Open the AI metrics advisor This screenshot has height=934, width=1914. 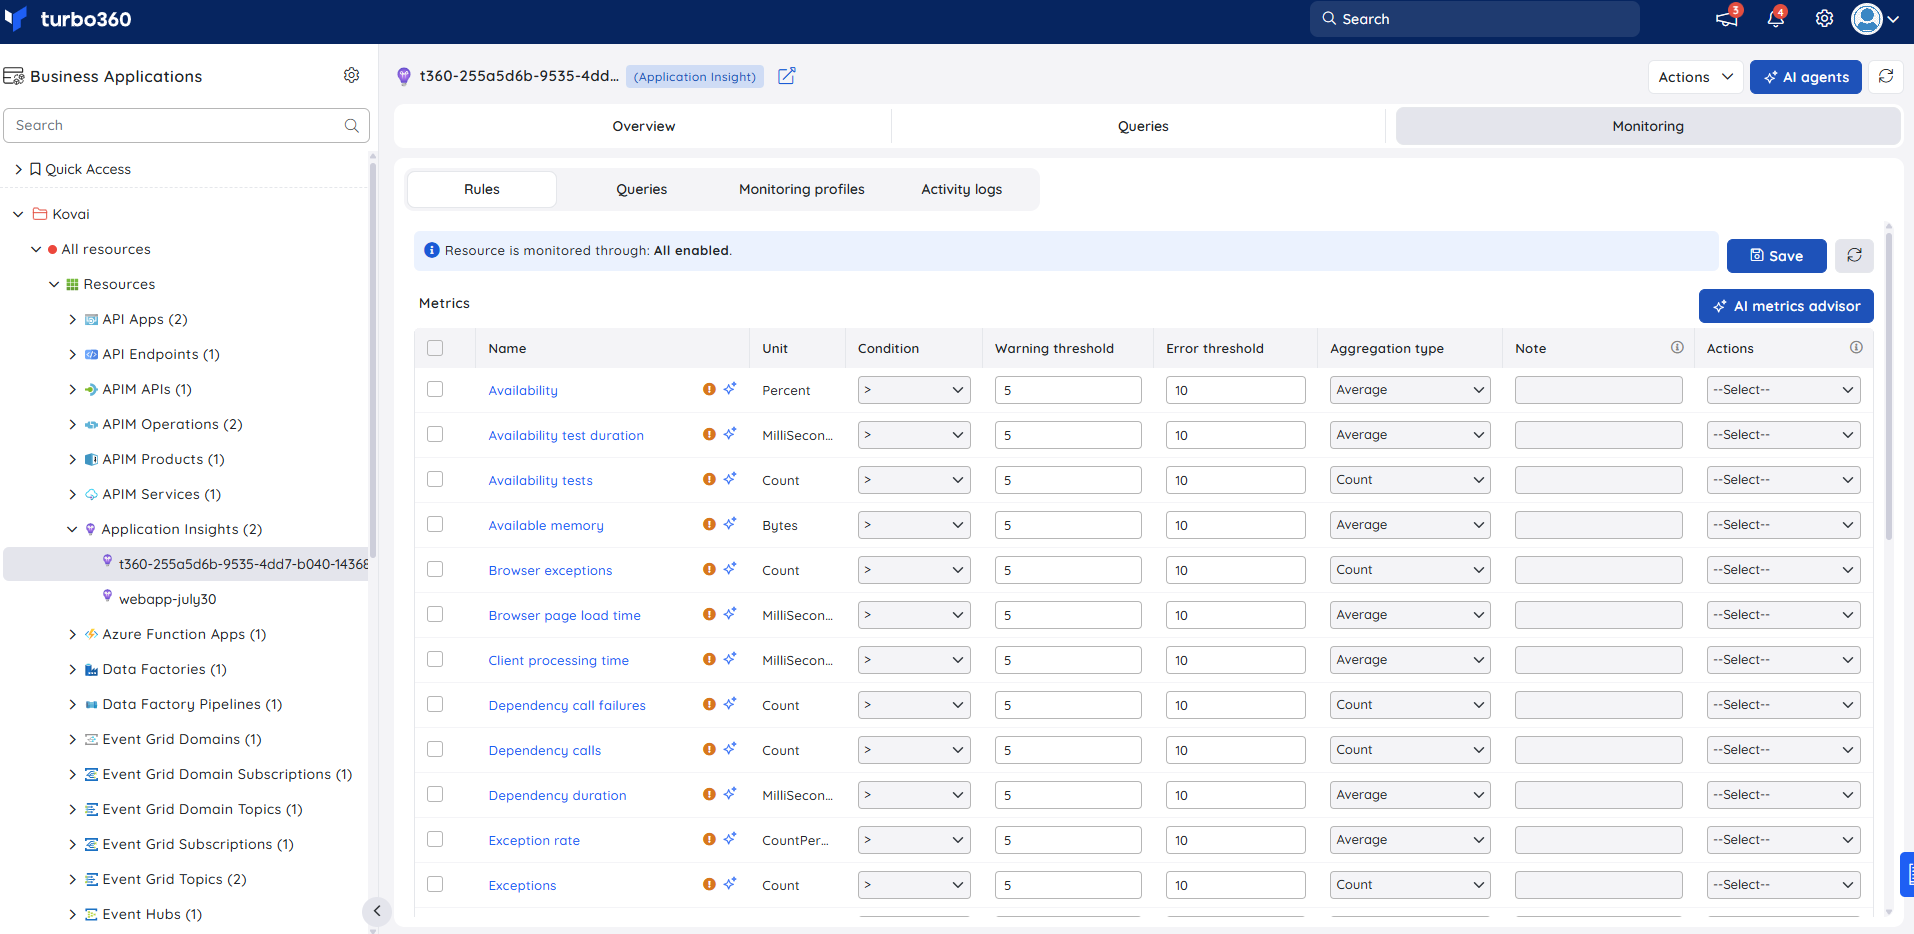(x=1786, y=306)
